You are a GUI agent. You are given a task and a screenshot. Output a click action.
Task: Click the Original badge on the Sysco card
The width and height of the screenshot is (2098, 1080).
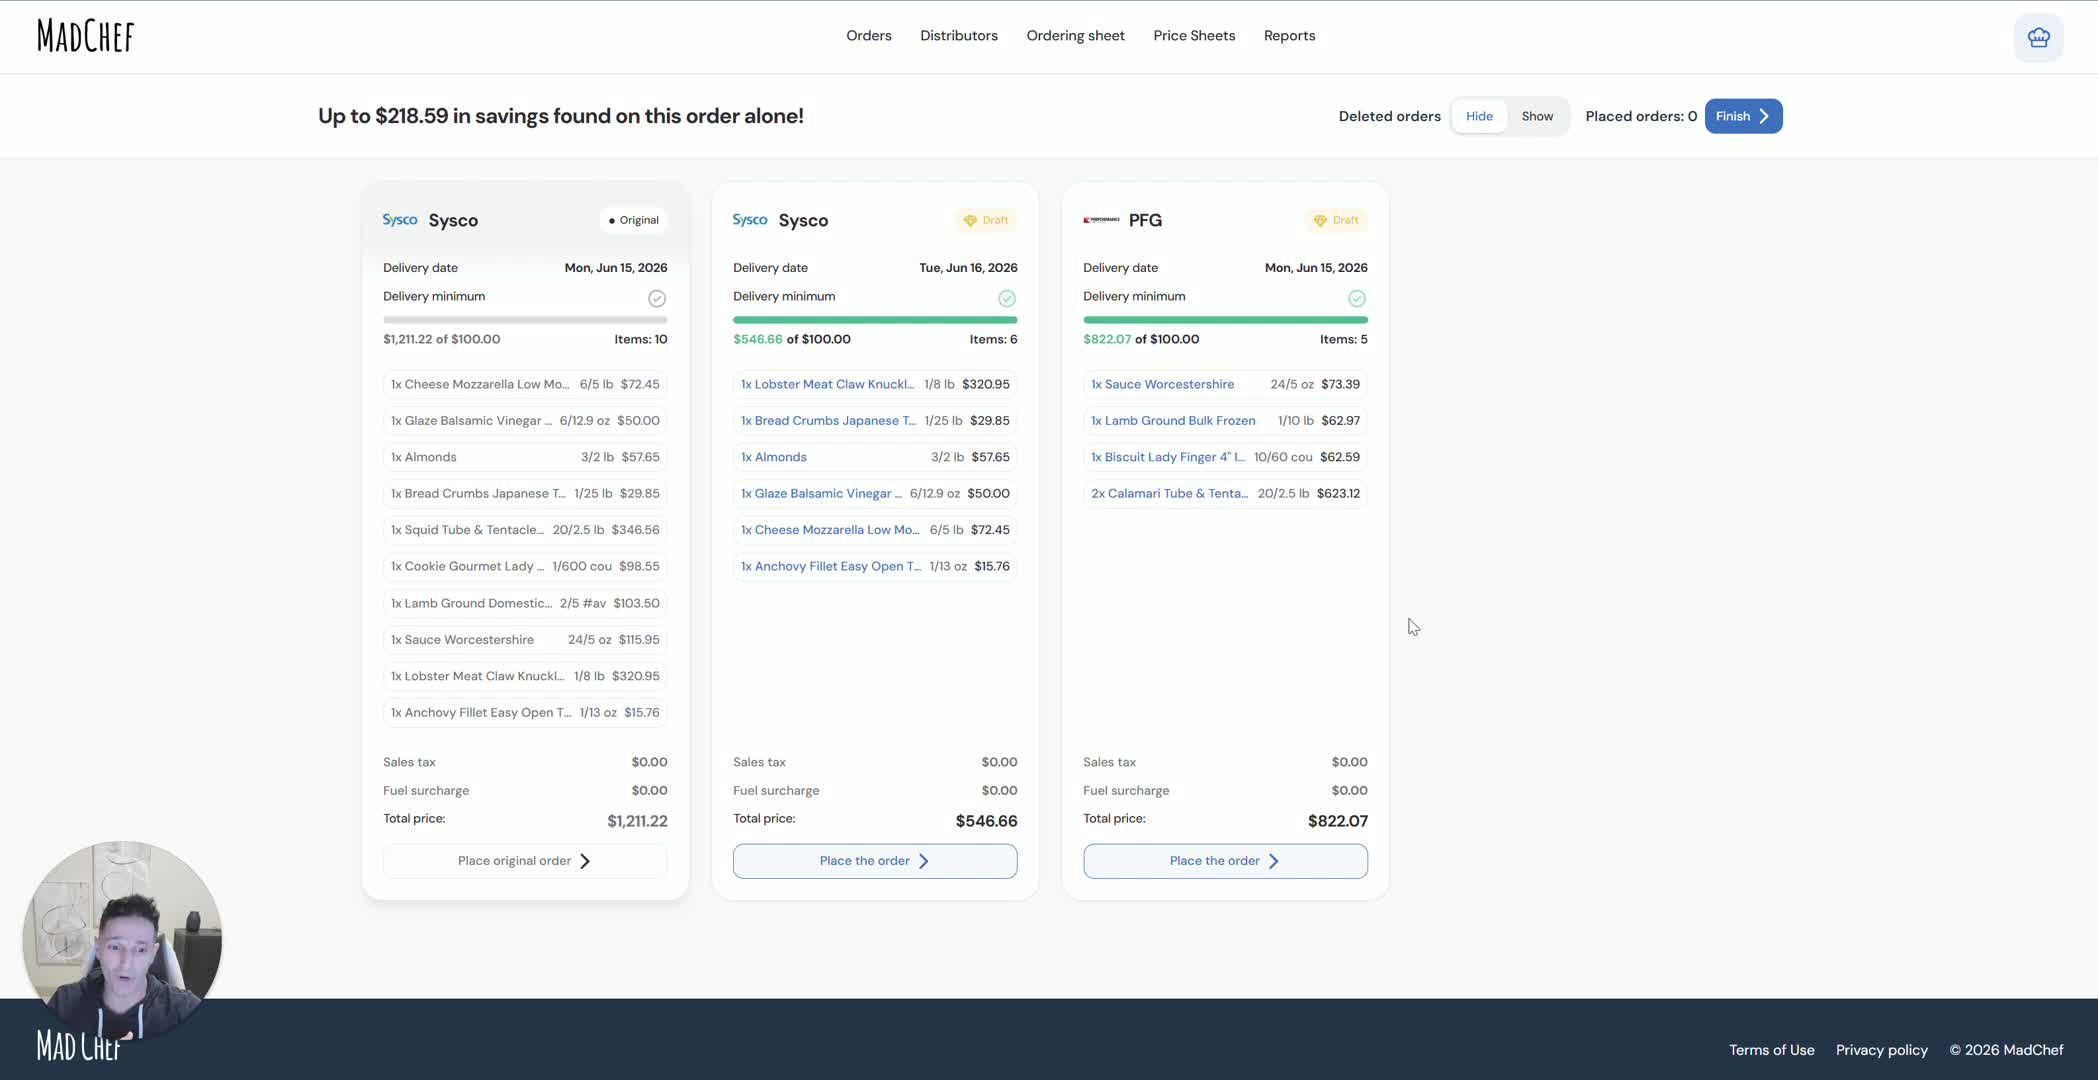(x=634, y=220)
